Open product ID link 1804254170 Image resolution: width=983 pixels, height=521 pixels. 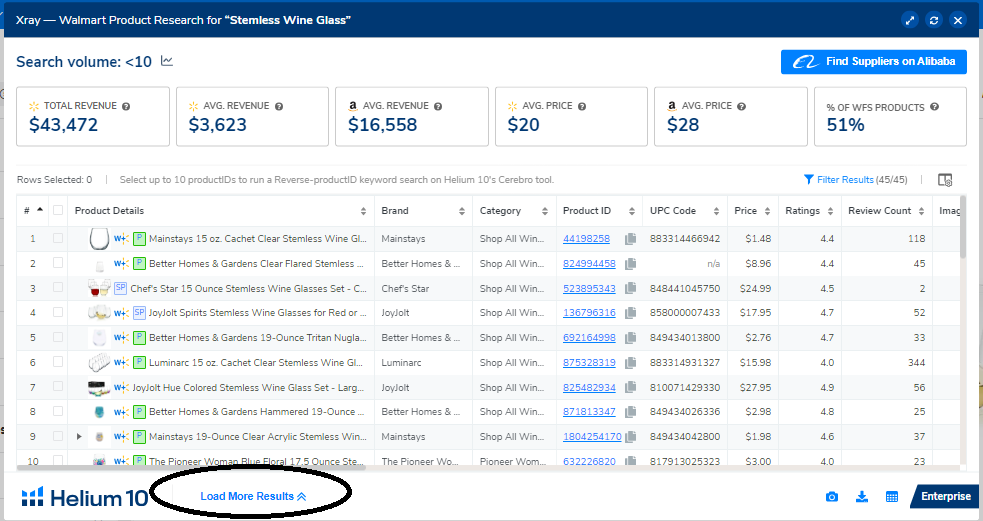[x=592, y=437]
